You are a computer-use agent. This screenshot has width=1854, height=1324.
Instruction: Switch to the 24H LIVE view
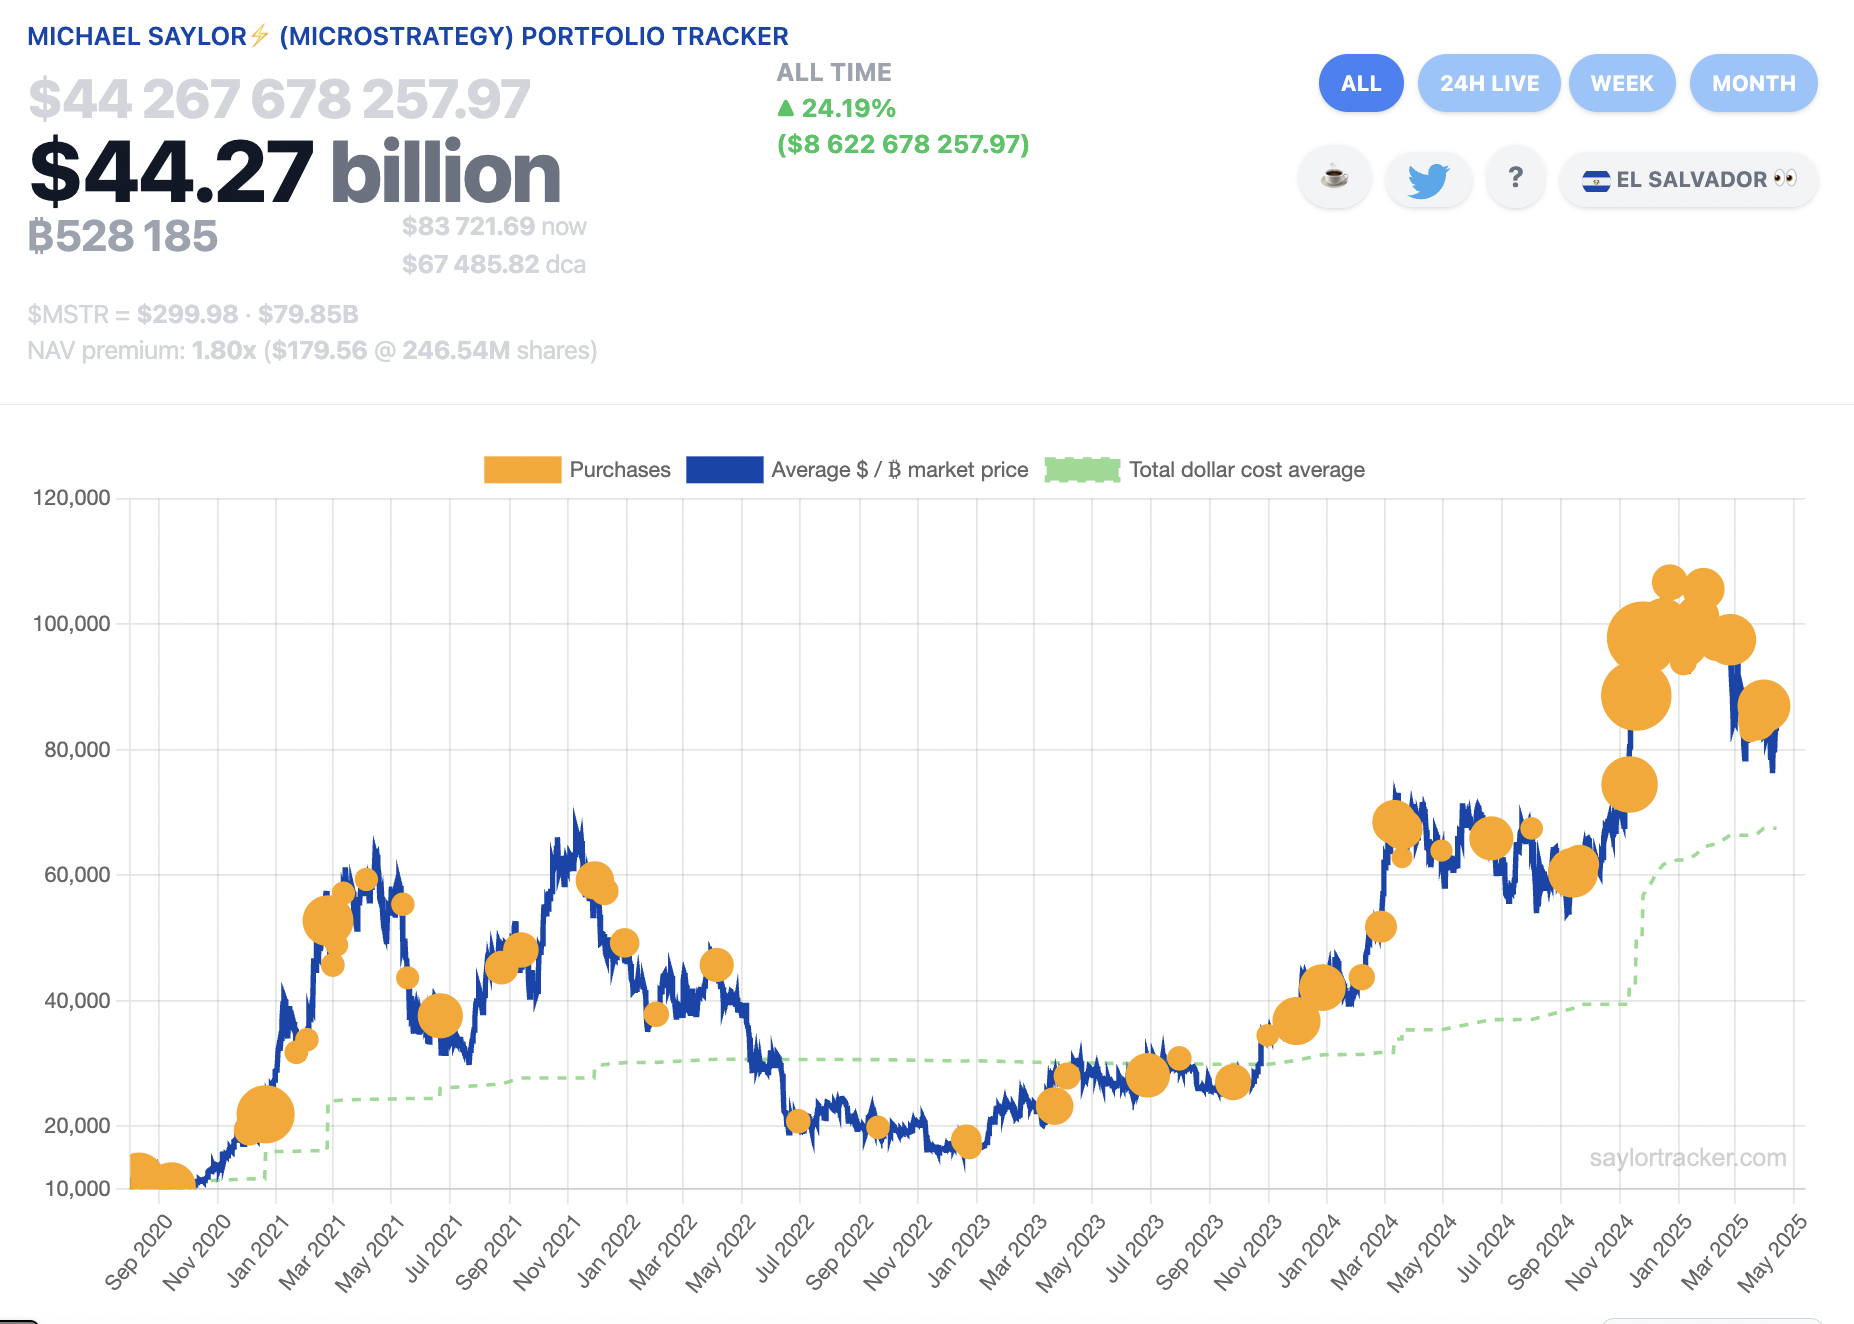(x=1488, y=83)
